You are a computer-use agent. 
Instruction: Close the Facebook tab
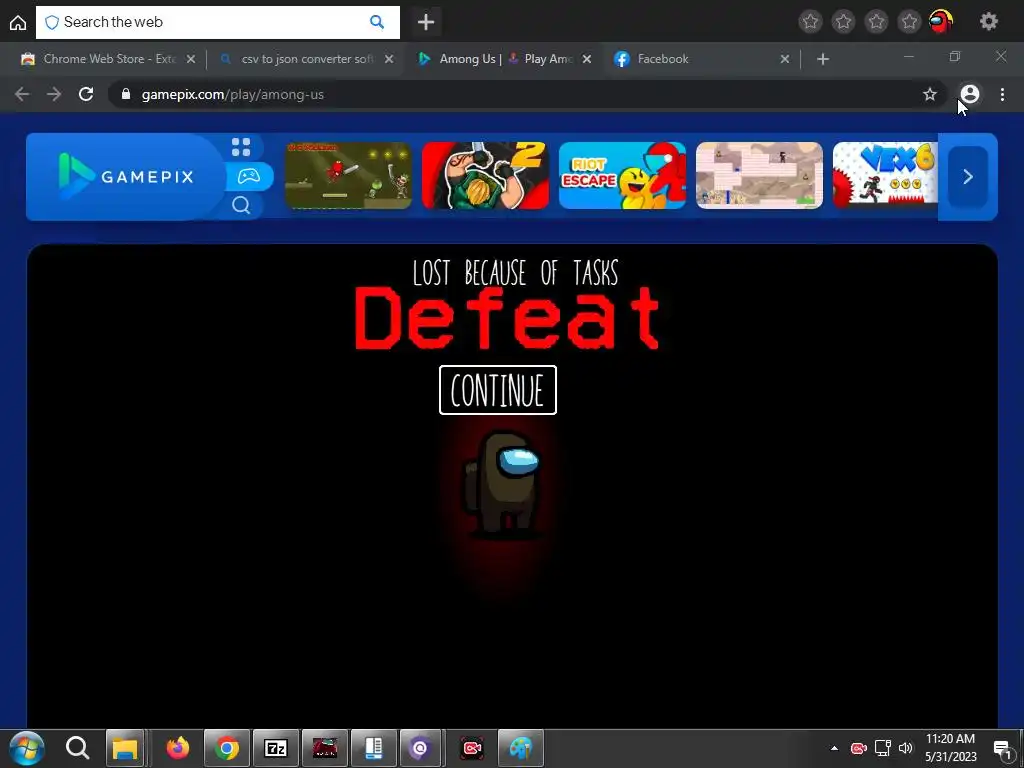click(x=785, y=59)
